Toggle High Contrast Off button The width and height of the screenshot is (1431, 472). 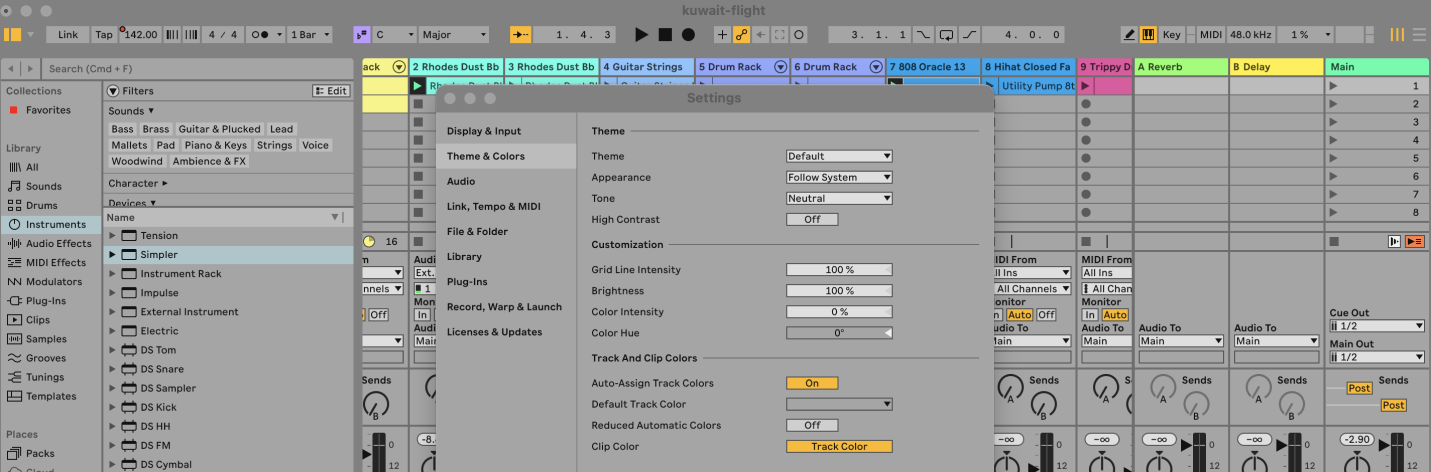coord(812,220)
